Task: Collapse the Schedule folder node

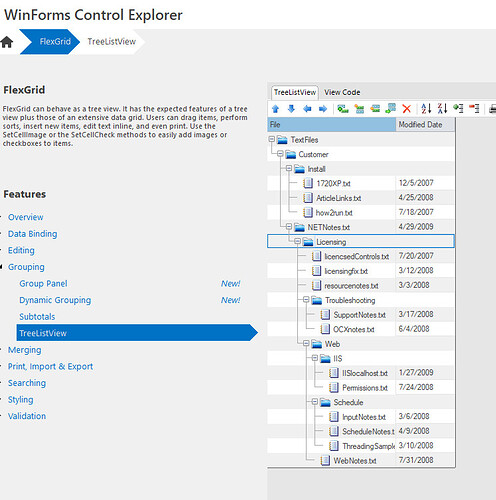Action: click(x=315, y=402)
